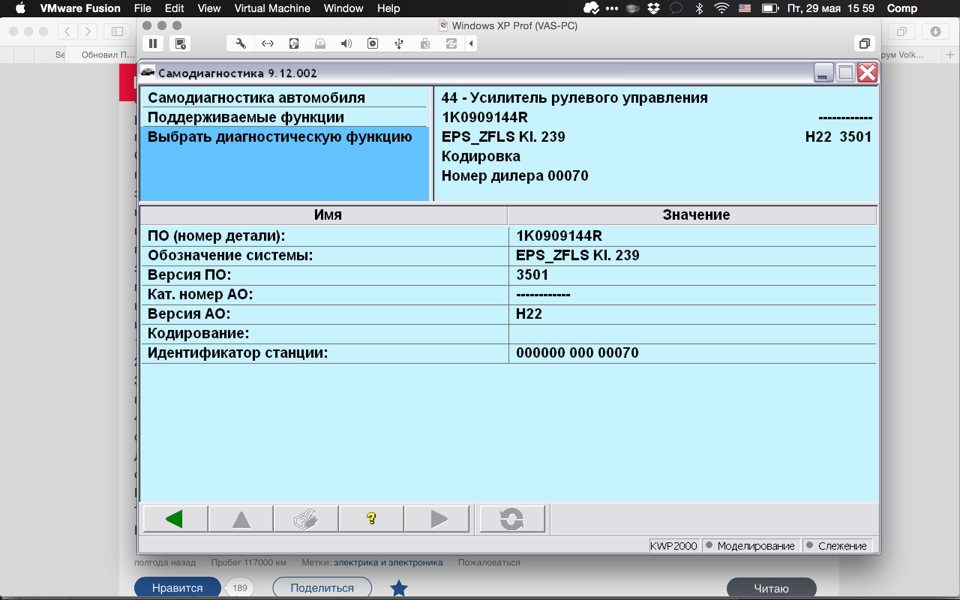Viewport: 960px width, 600px height.
Task: Toggle the 'Слежение' status indicator
Action: click(836, 546)
